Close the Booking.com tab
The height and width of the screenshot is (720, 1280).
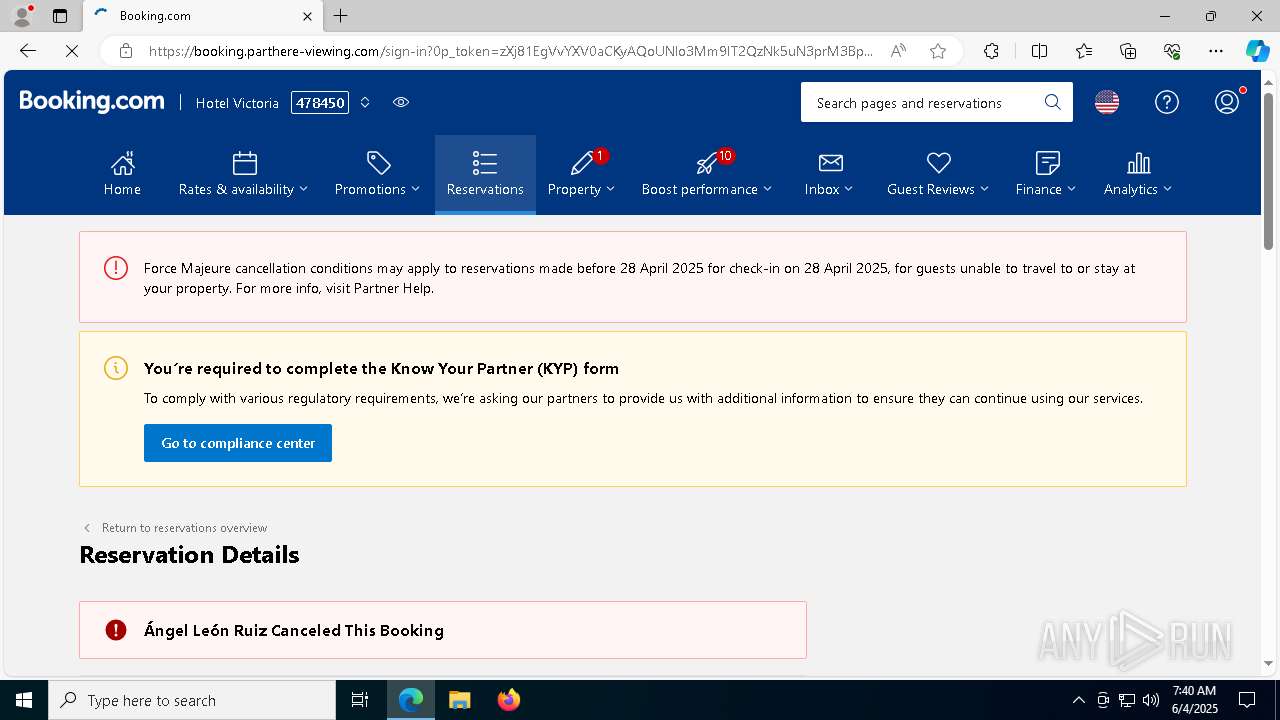tap(307, 16)
